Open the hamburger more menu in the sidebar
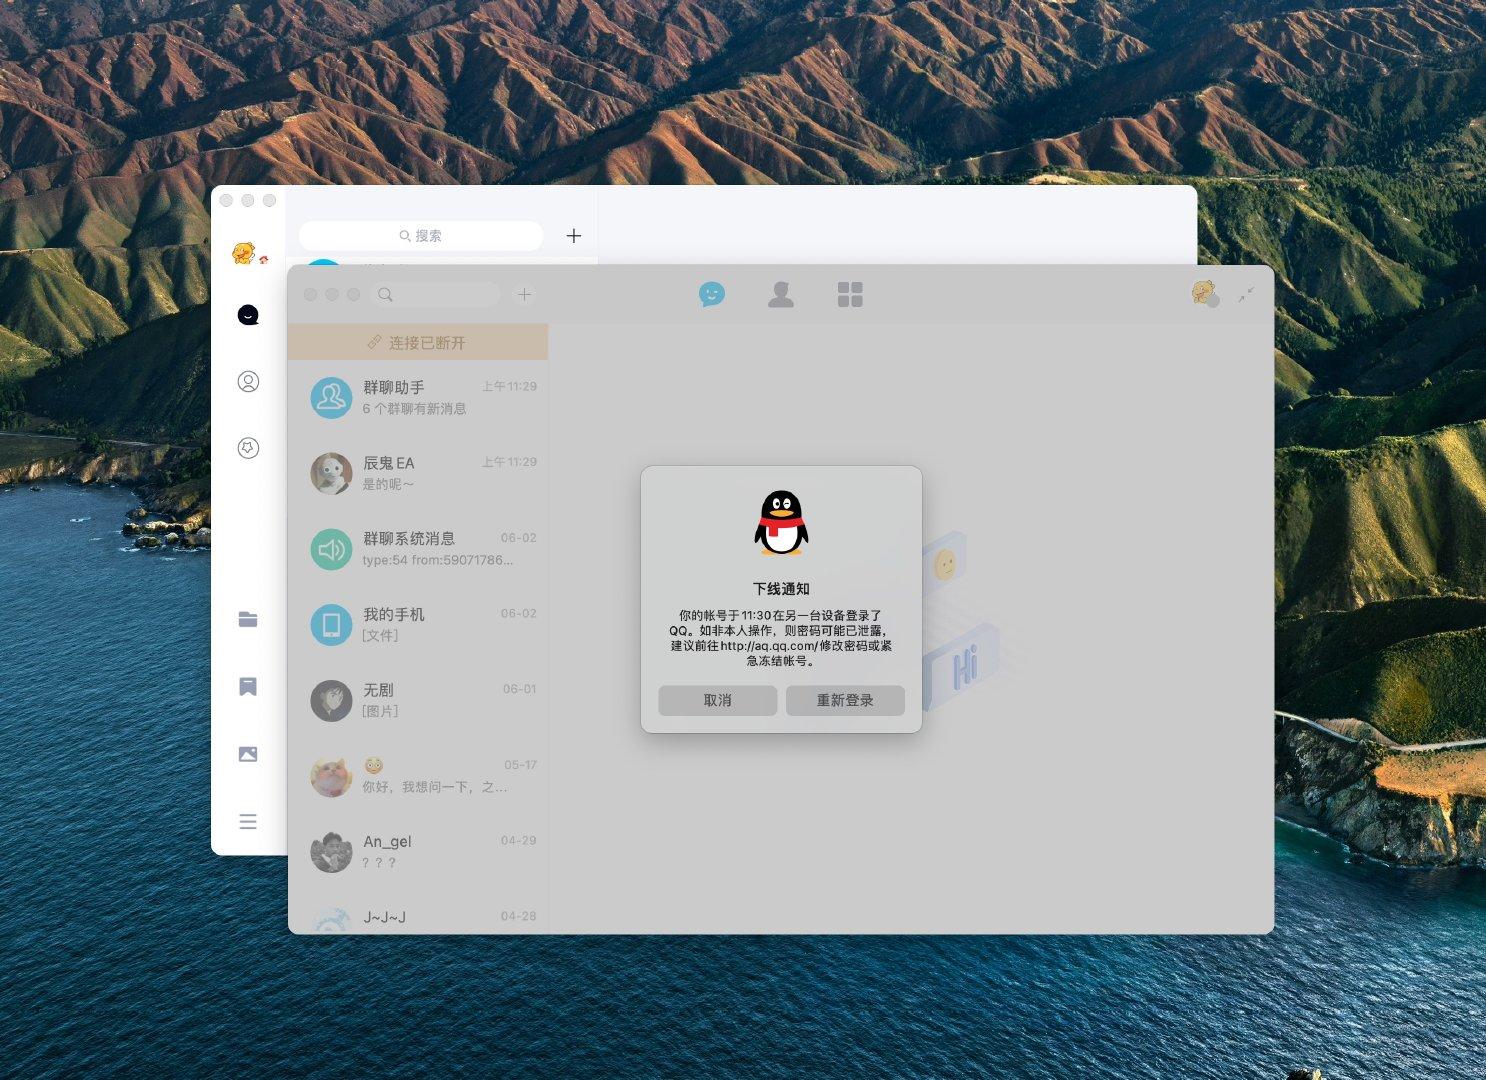Image resolution: width=1486 pixels, height=1080 pixels. (247, 821)
